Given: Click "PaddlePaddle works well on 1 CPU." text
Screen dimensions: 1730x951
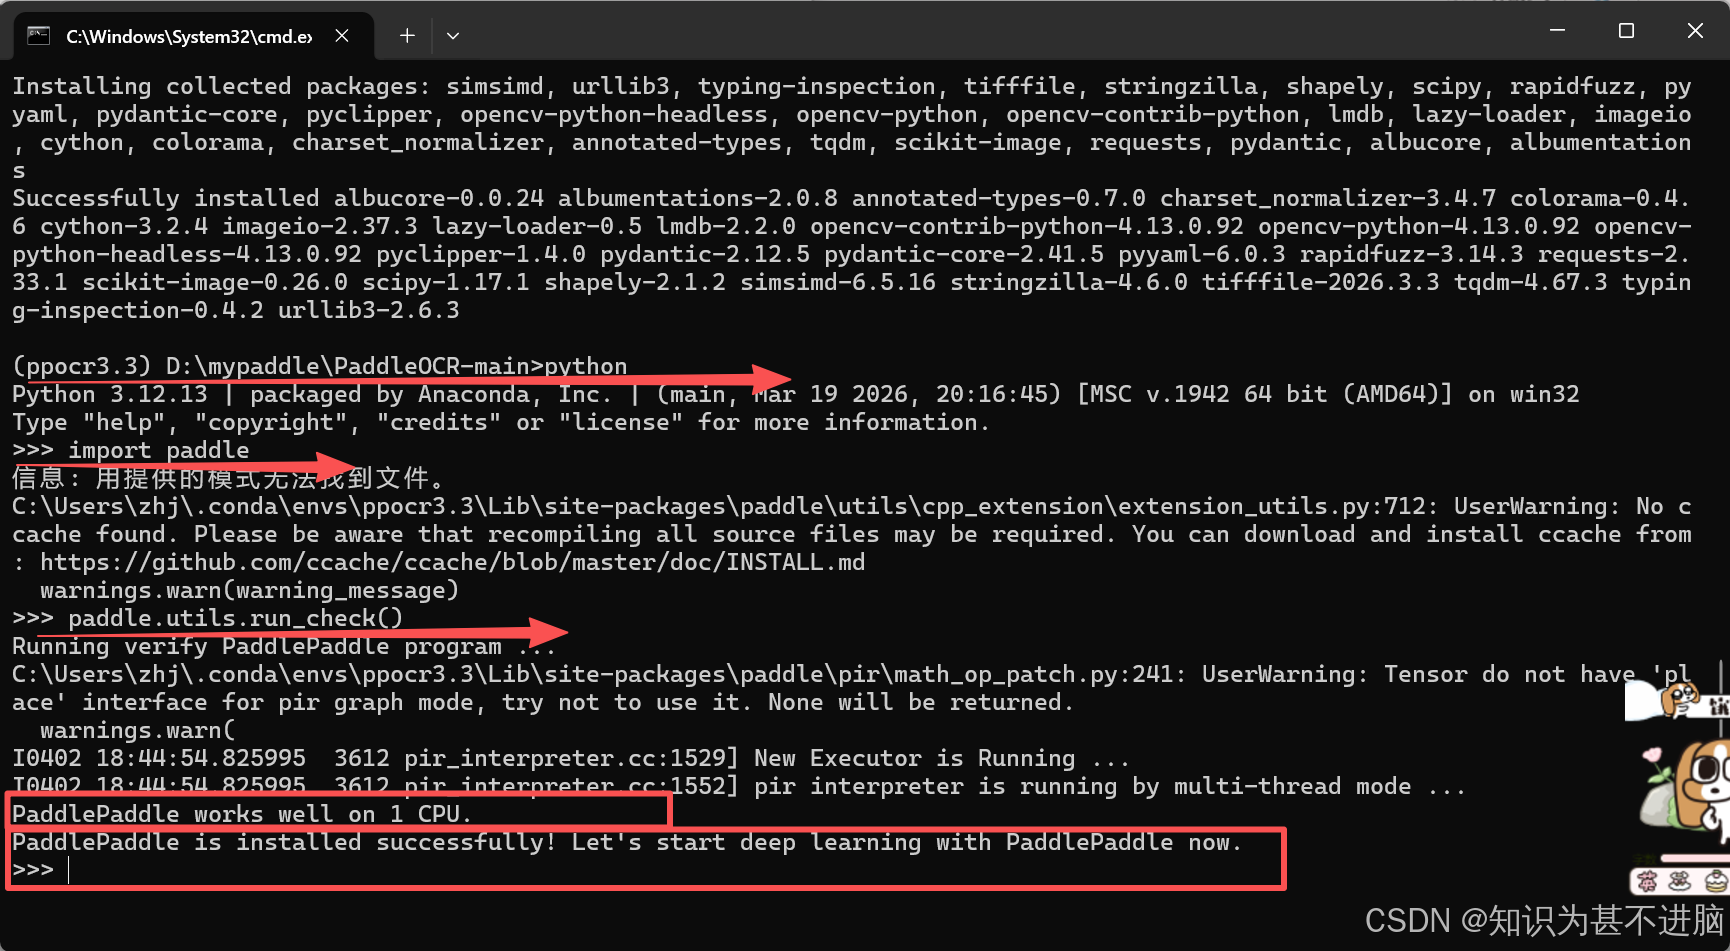Looking at the screenshot, I should click(x=241, y=814).
